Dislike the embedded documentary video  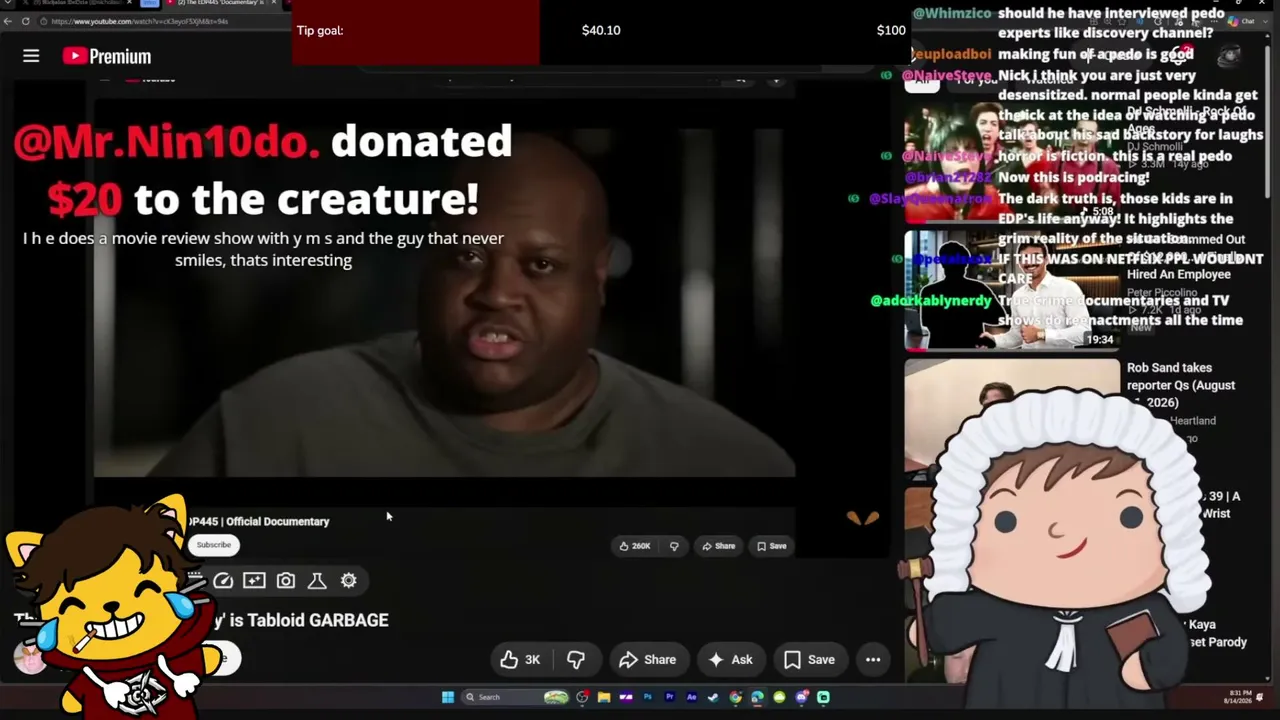(x=674, y=546)
